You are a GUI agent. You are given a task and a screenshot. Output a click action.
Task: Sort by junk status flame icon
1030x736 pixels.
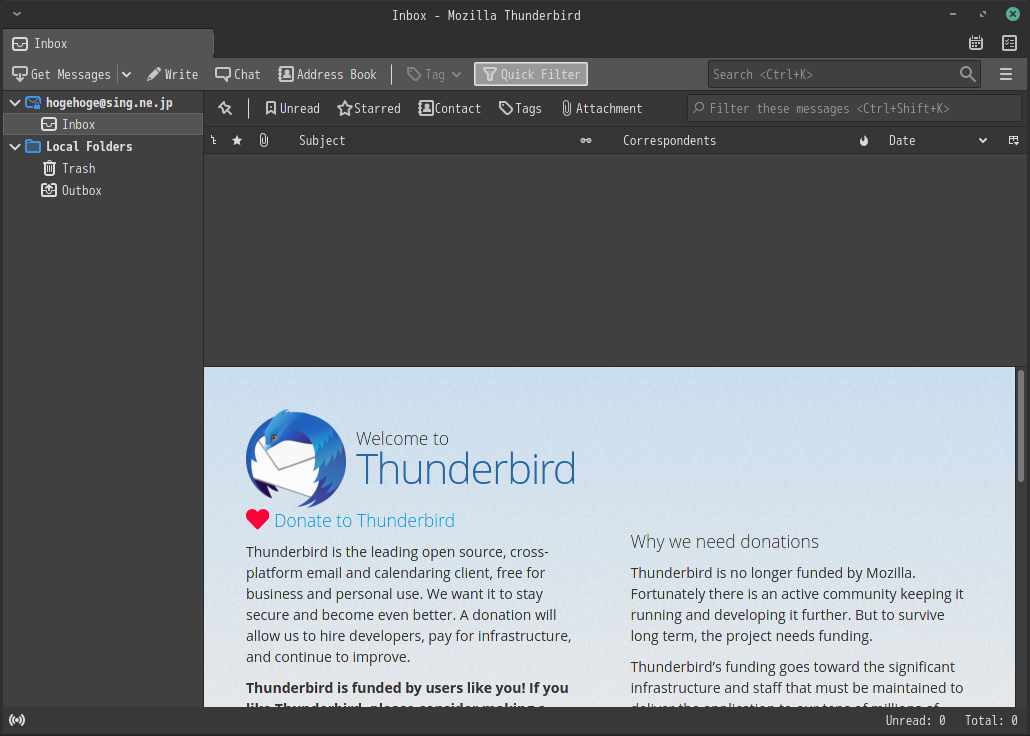point(864,140)
